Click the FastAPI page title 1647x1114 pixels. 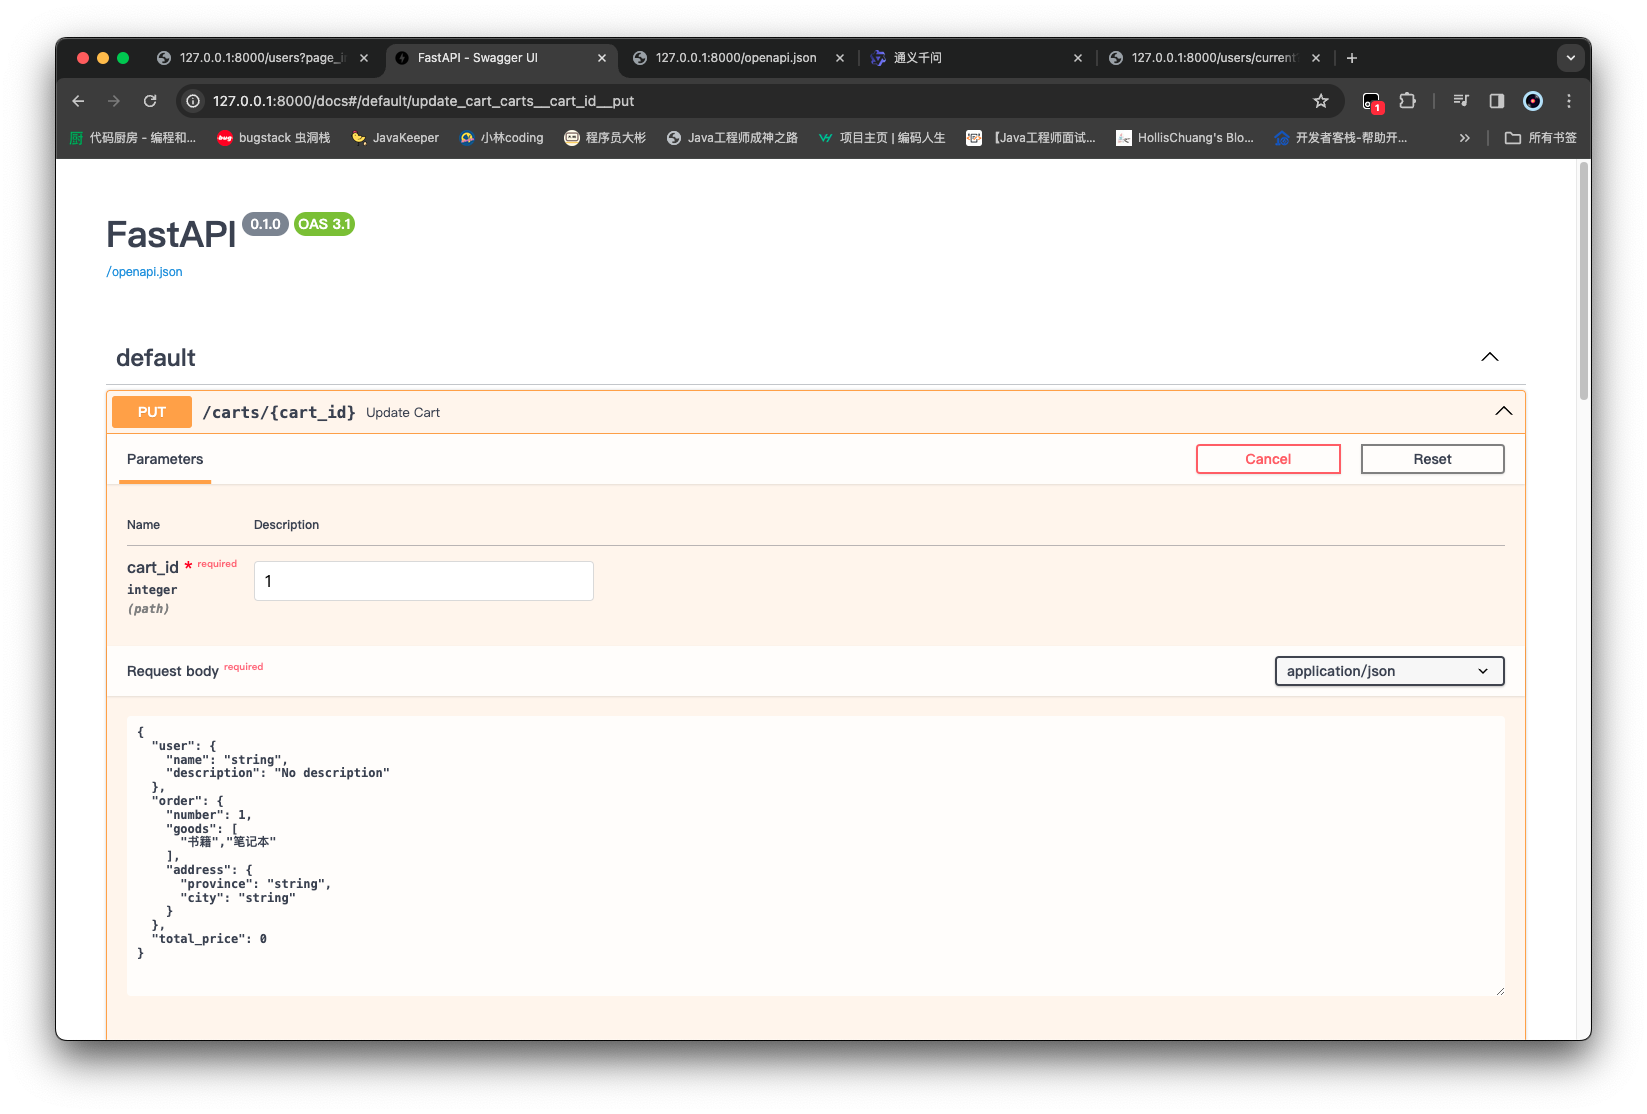point(171,235)
